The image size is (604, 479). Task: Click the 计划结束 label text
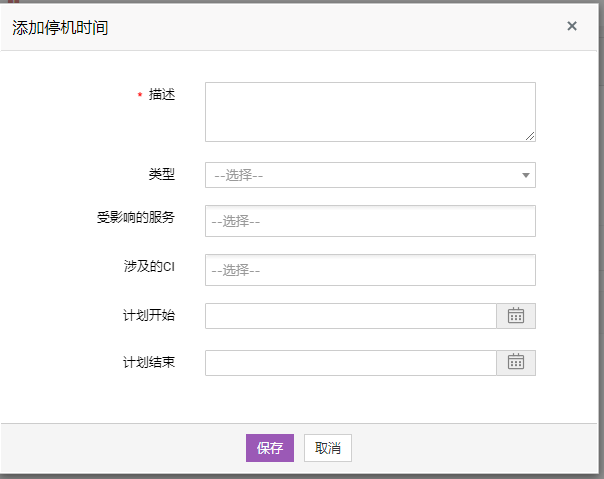click(x=148, y=361)
